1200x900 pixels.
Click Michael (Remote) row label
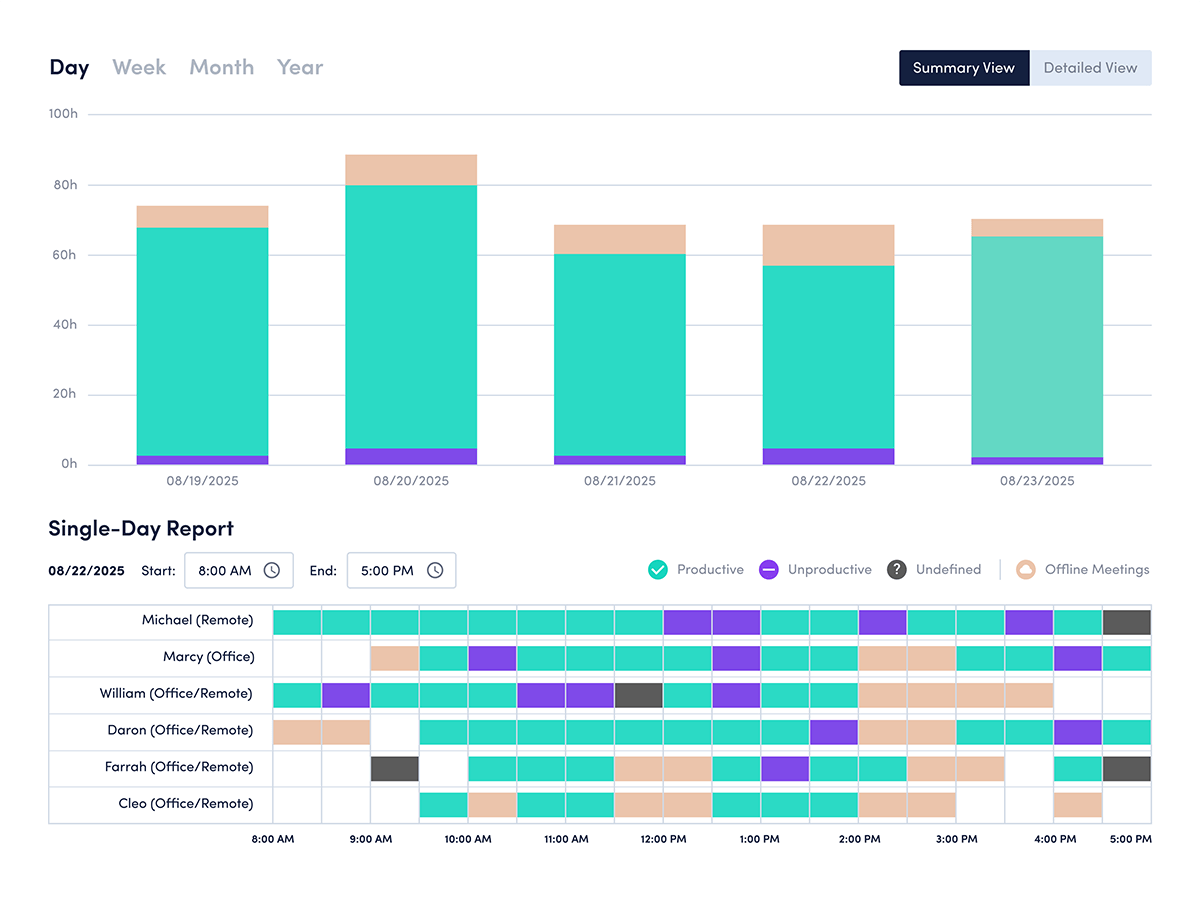[x=197, y=620]
